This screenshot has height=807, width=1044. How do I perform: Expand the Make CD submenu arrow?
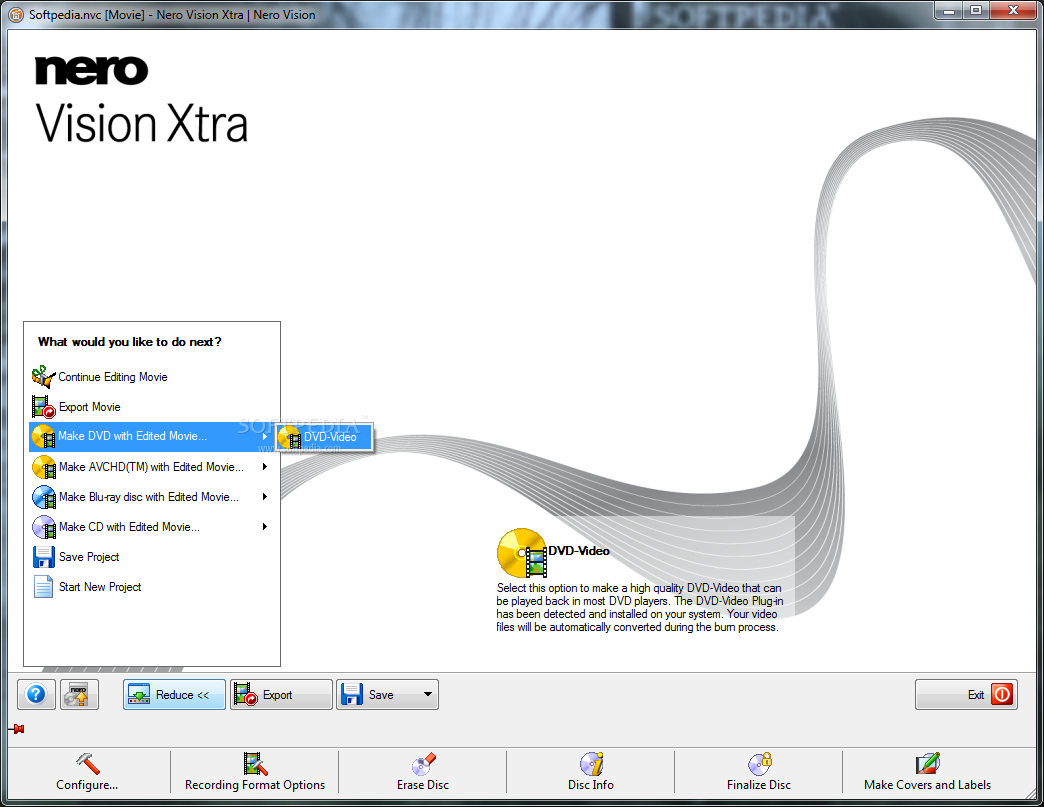(265, 527)
